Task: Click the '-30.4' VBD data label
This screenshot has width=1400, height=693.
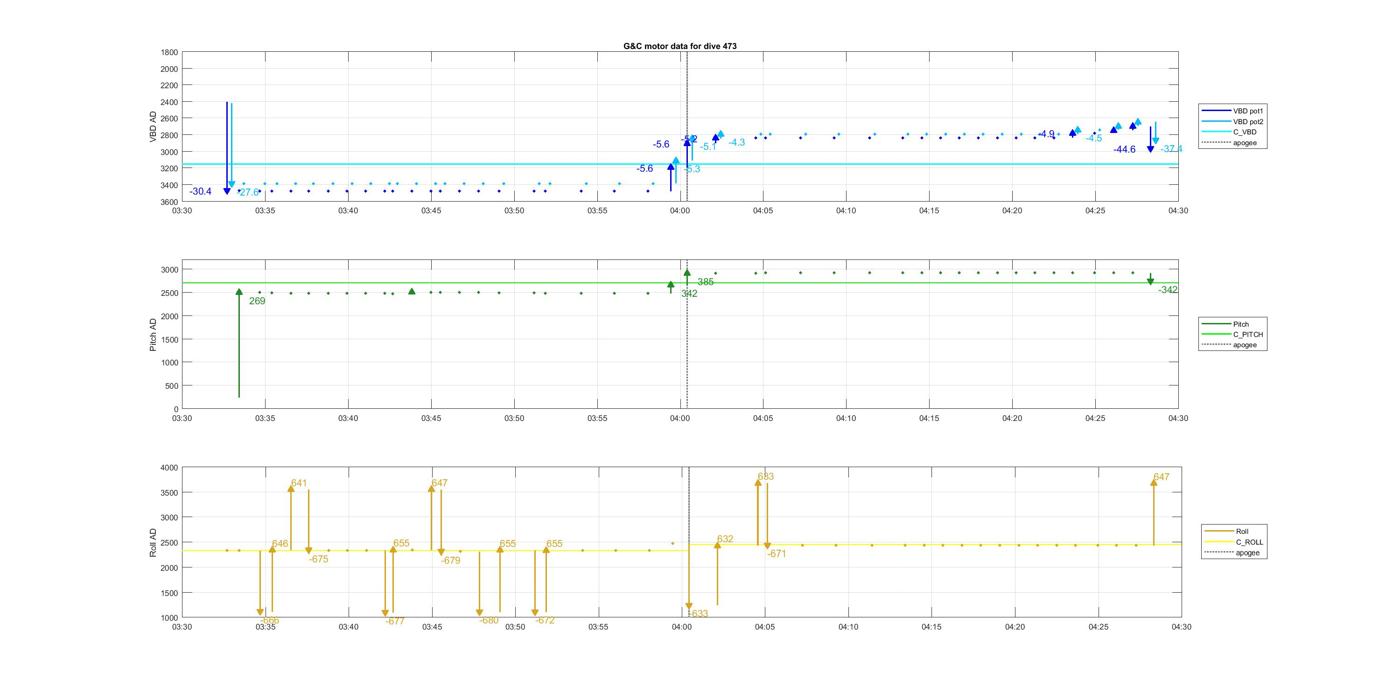Action: click(x=200, y=191)
